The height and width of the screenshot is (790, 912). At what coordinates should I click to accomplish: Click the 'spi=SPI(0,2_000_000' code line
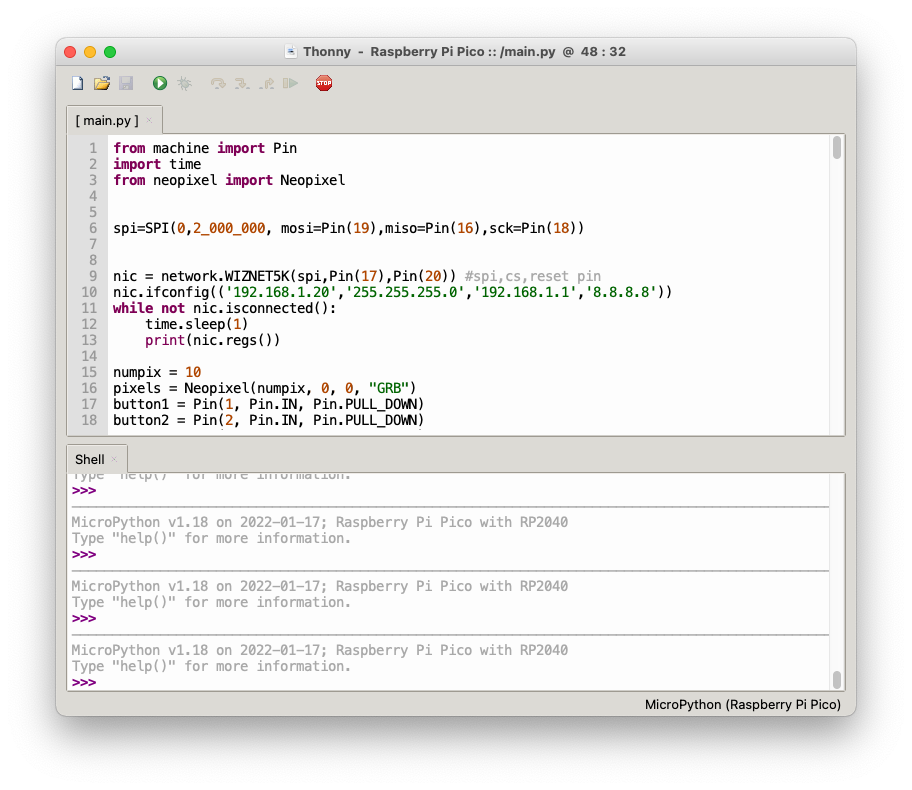[348, 228]
